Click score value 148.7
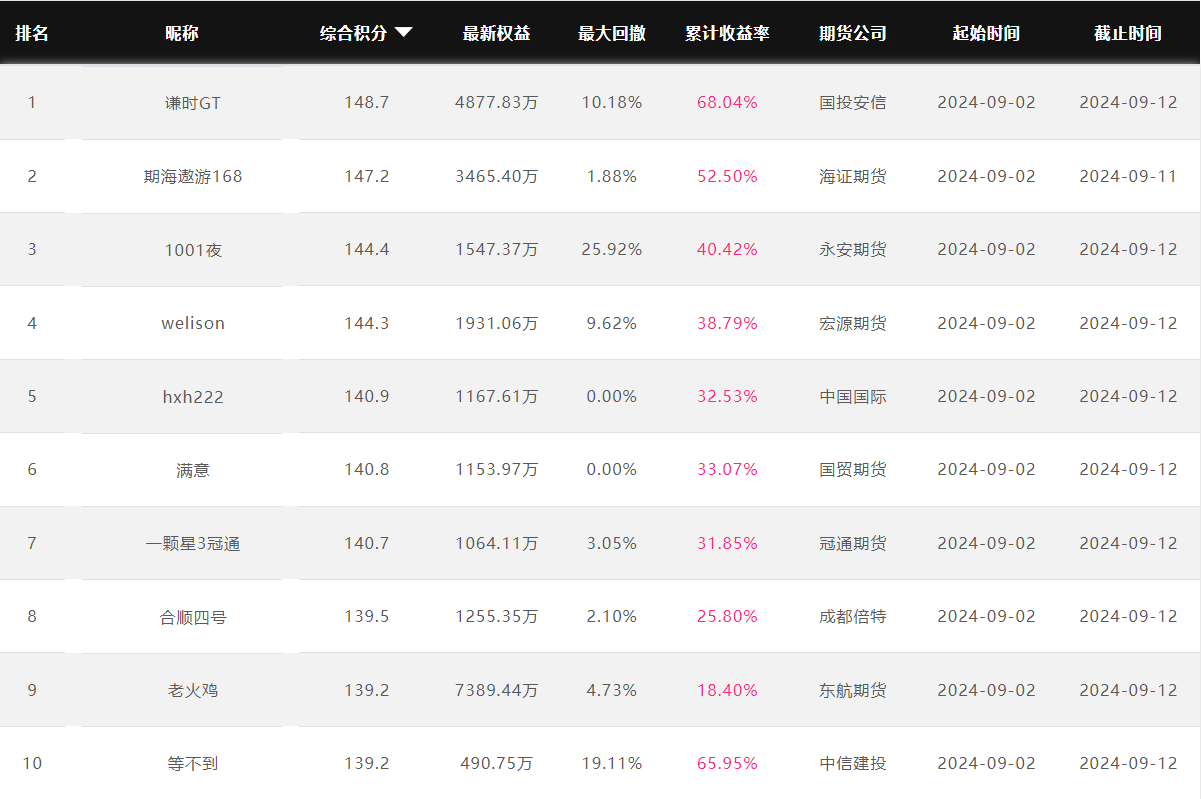This screenshot has width=1201, height=799. 366,102
